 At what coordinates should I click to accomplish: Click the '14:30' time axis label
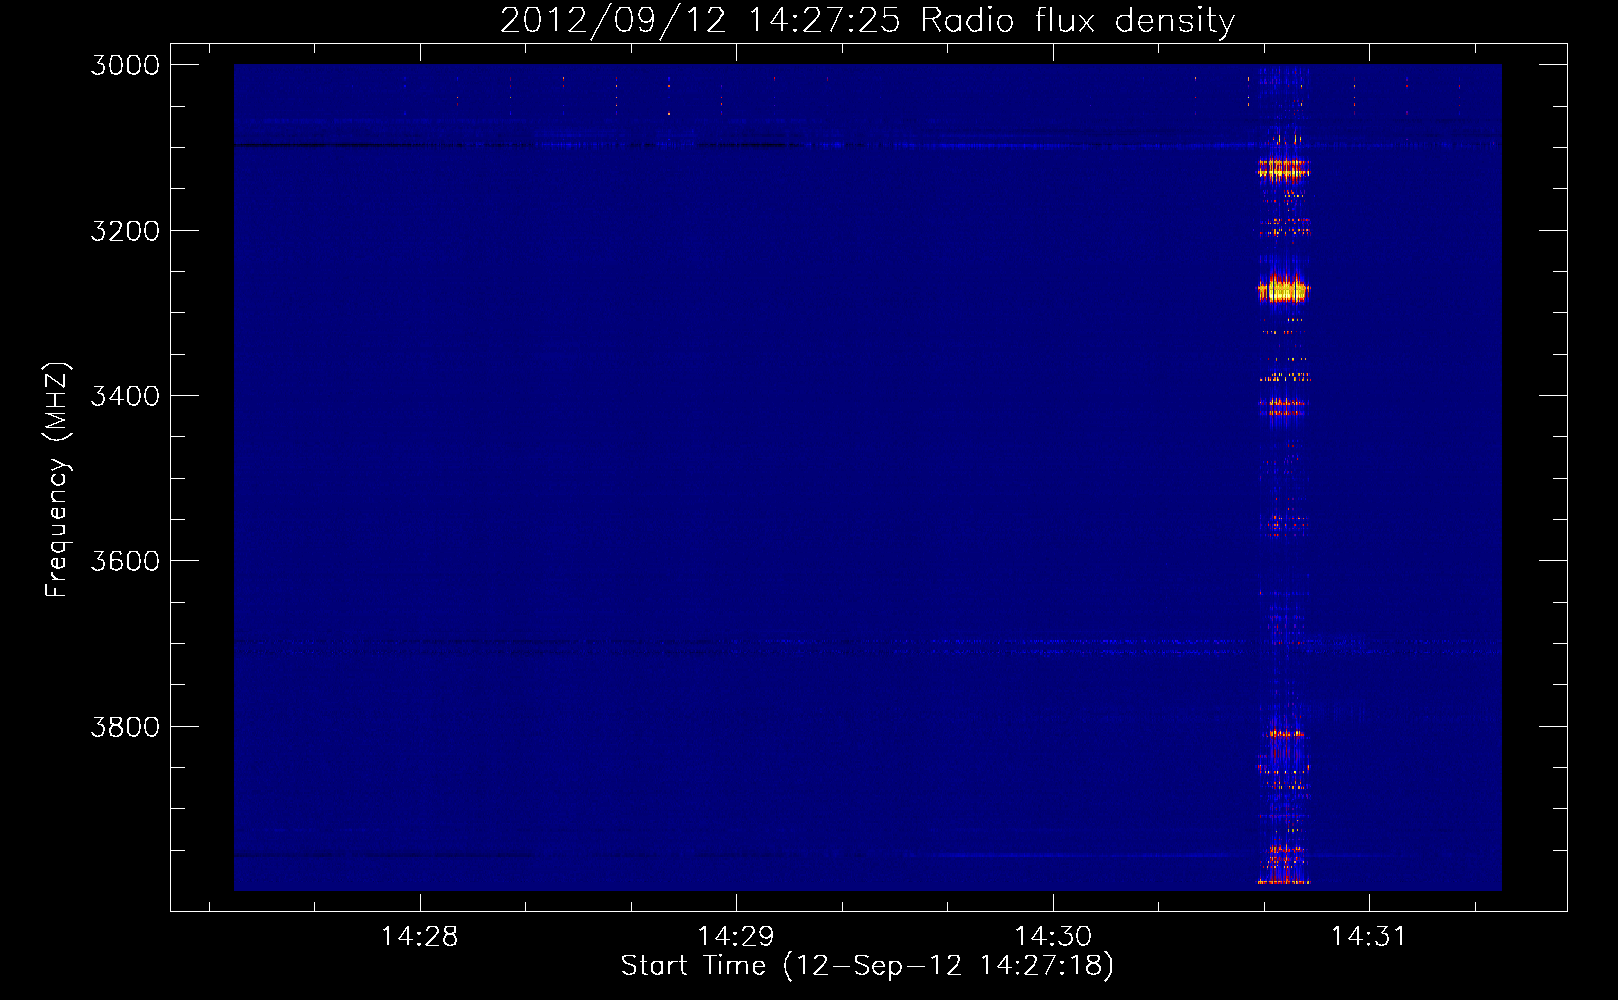[1053, 937]
